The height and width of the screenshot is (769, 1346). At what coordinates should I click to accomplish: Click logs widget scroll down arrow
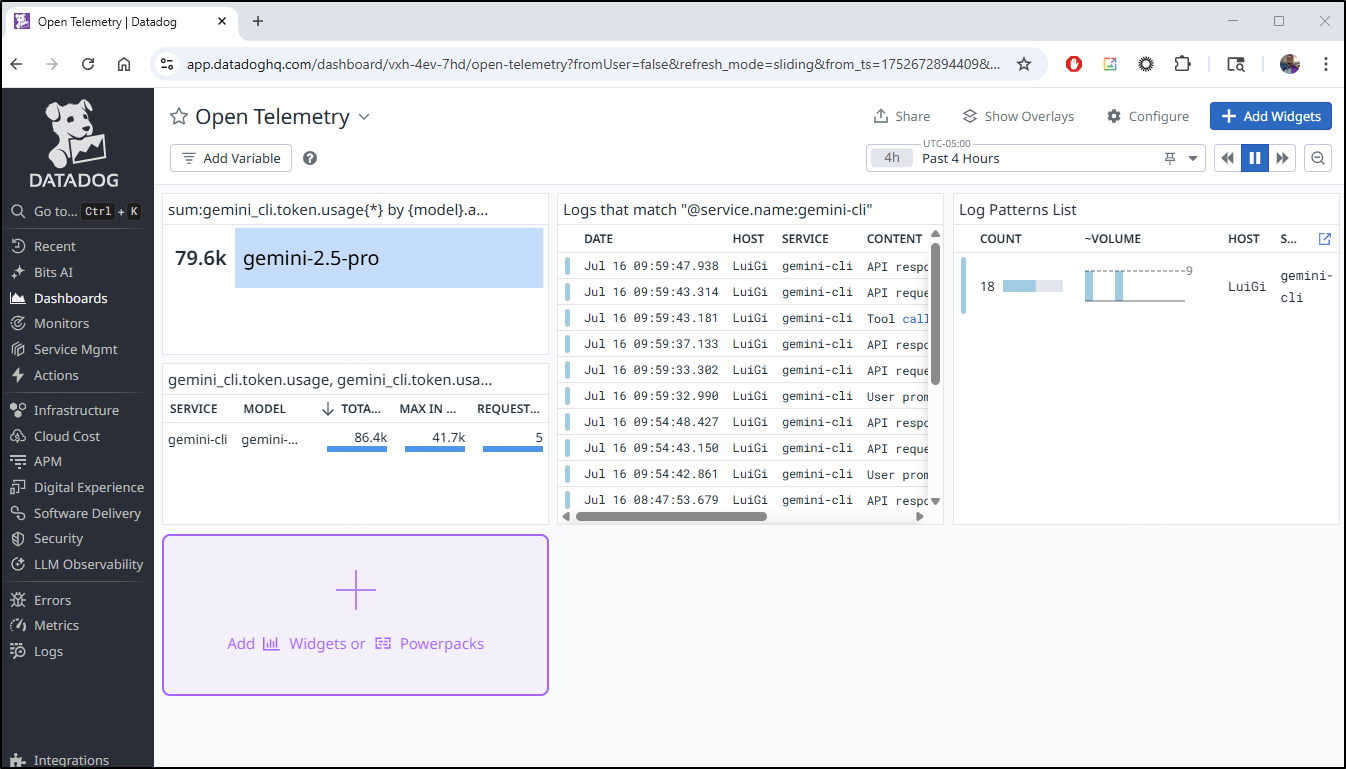tap(936, 501)
